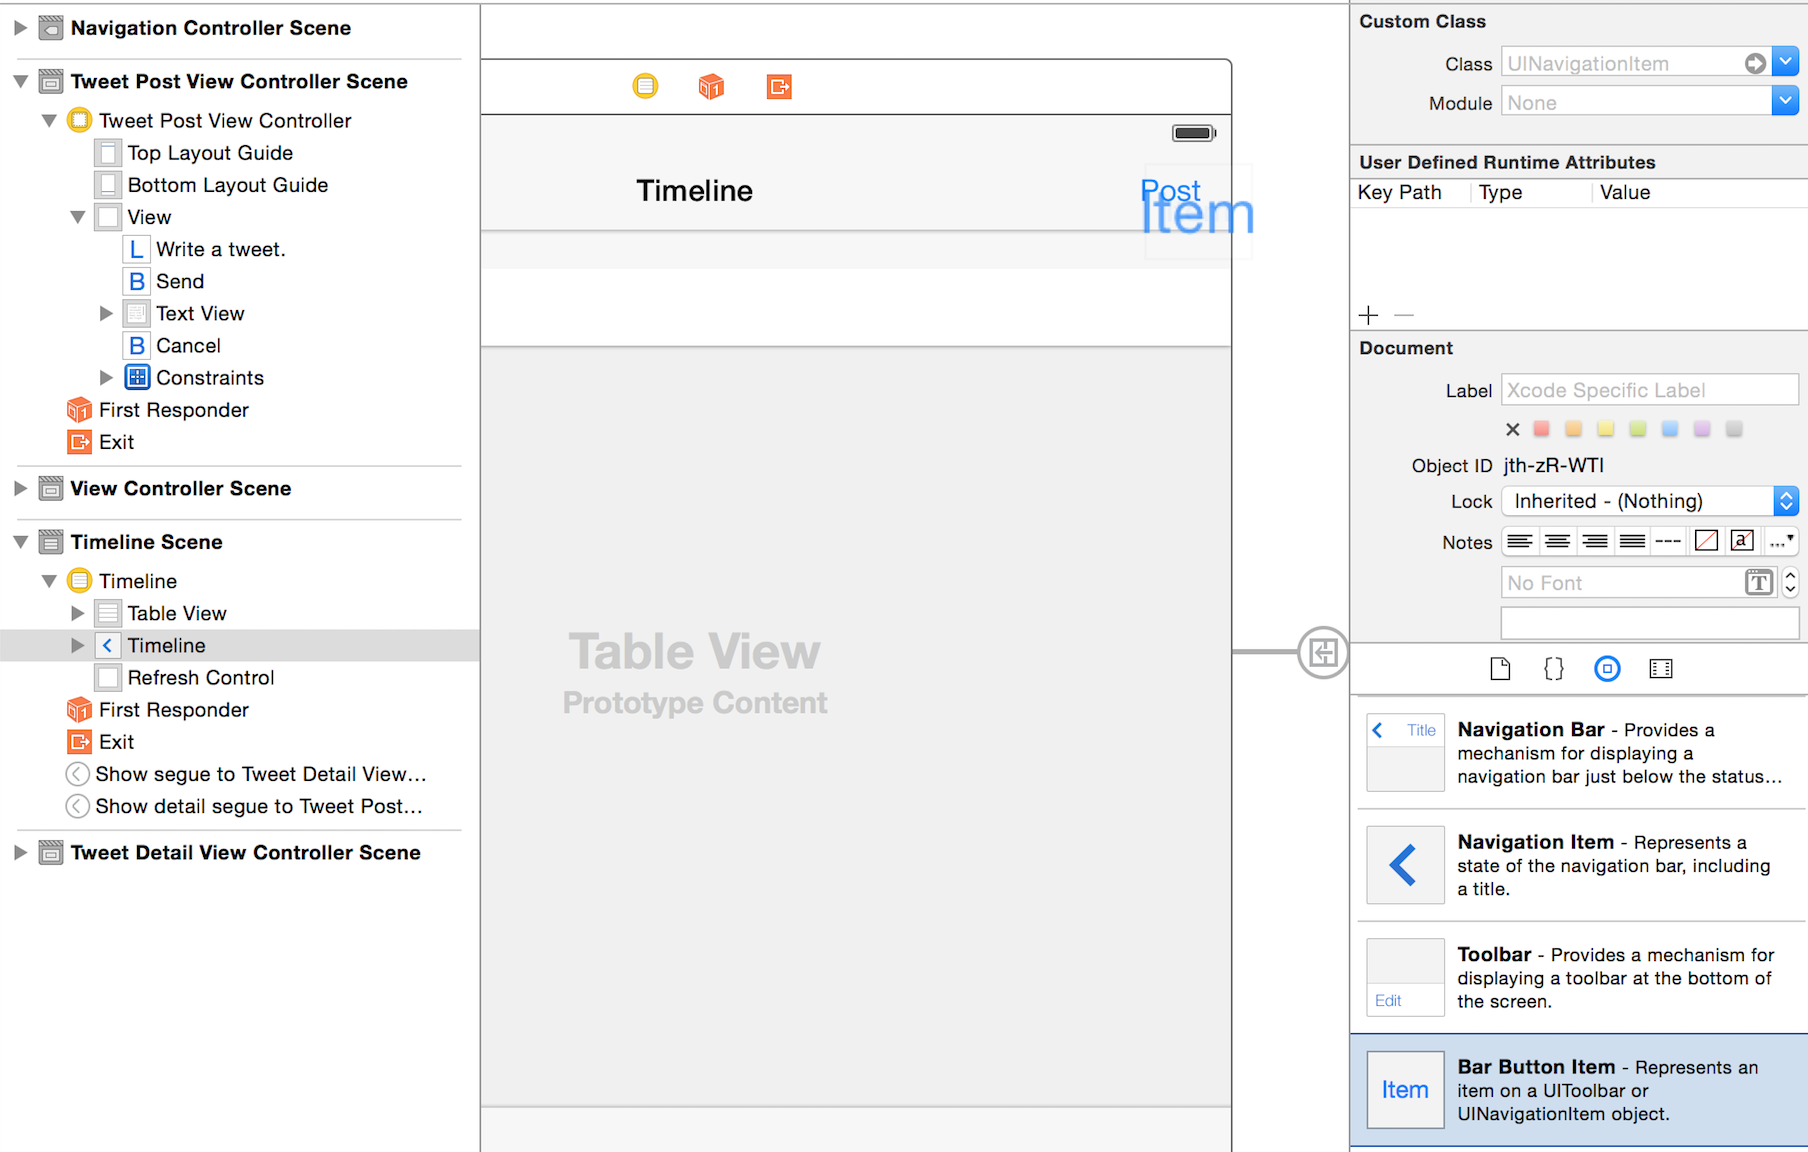Select Navigation Item in the object library

[1578, 865]
